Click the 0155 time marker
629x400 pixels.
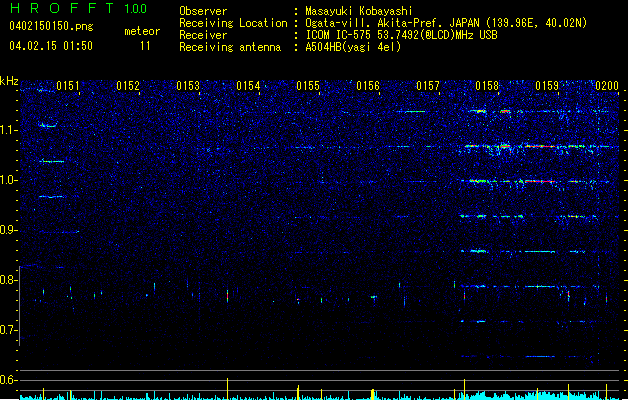pyautogui.click(x=308, y=86)
